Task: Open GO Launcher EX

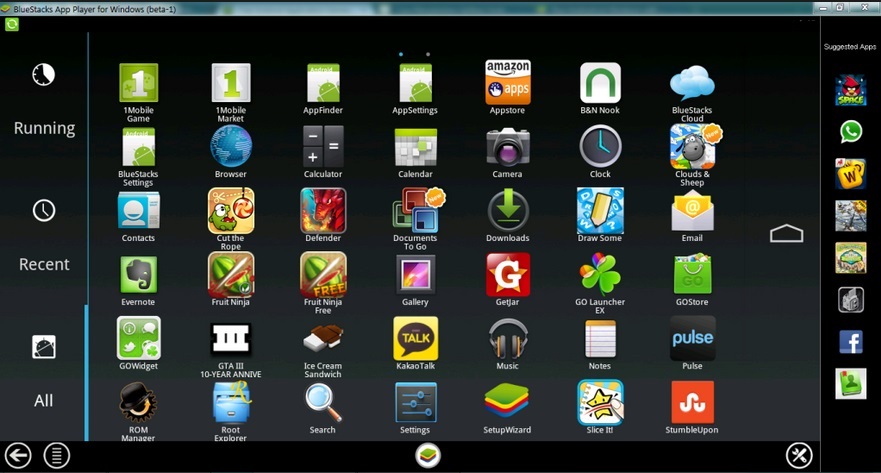Action: (x=600, y=275)
